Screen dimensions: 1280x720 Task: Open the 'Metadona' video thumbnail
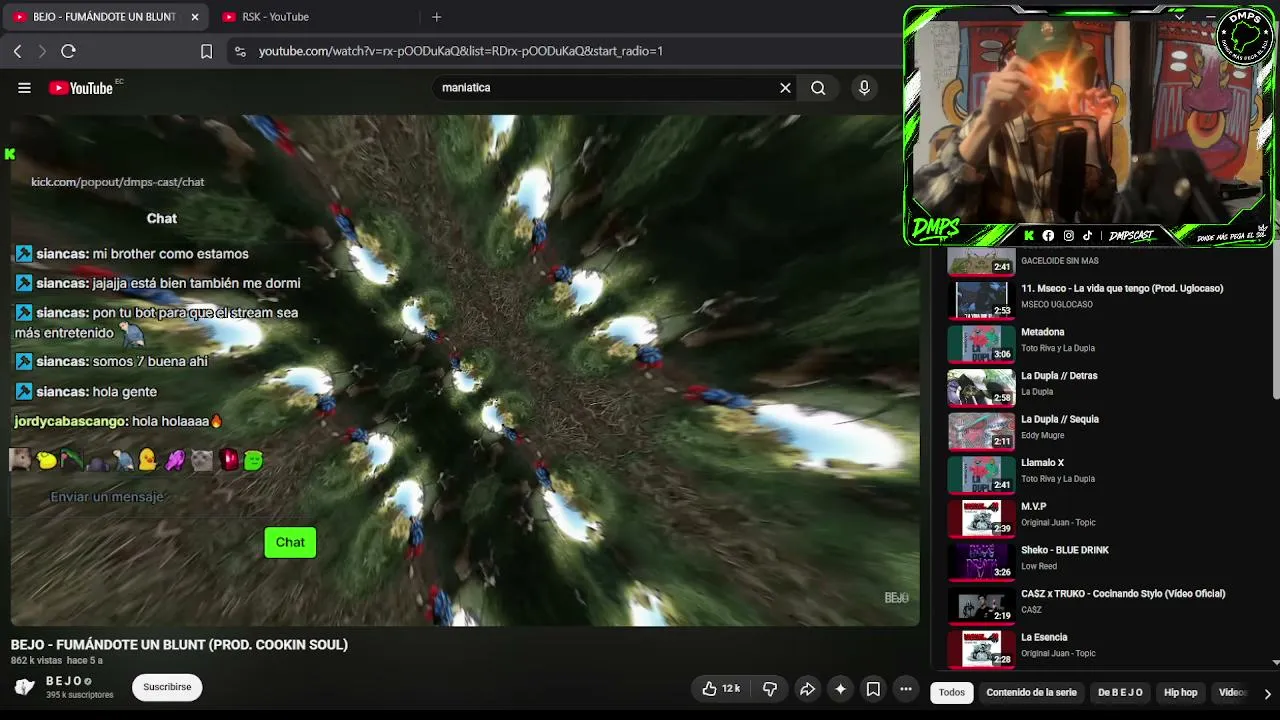click(x=981, y=343)
